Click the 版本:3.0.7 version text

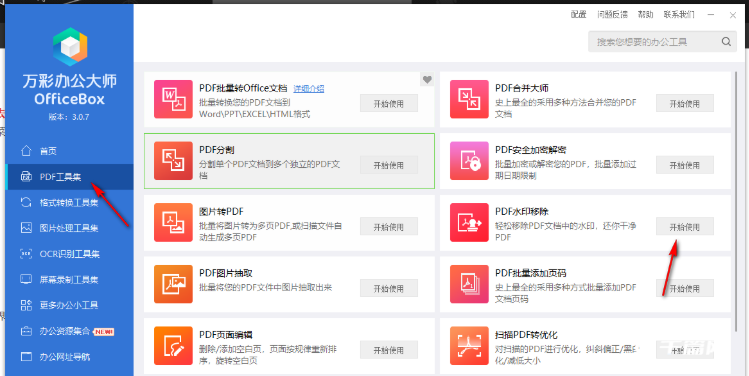[69, 117]
